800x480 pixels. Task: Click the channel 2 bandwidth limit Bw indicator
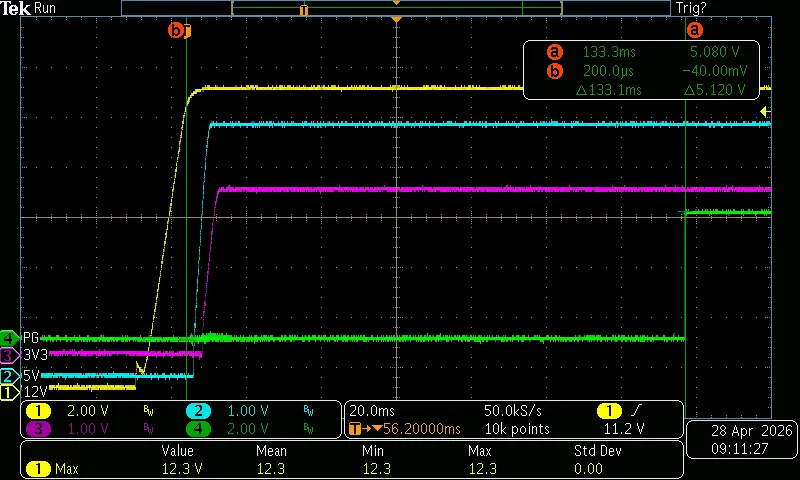(x=308, y=411)
